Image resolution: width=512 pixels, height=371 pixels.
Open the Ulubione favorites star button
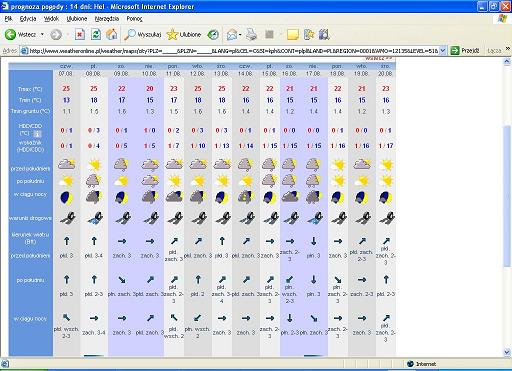[x=184, y=34]
